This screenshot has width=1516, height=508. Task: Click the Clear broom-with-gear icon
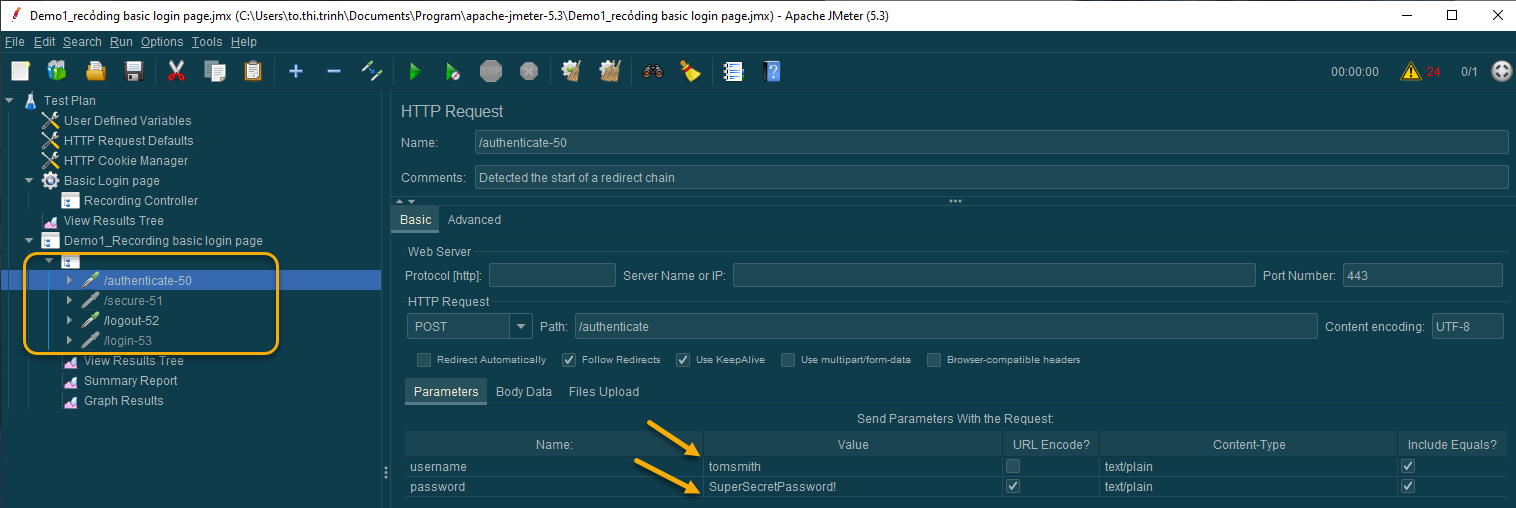tap(572, 71)
